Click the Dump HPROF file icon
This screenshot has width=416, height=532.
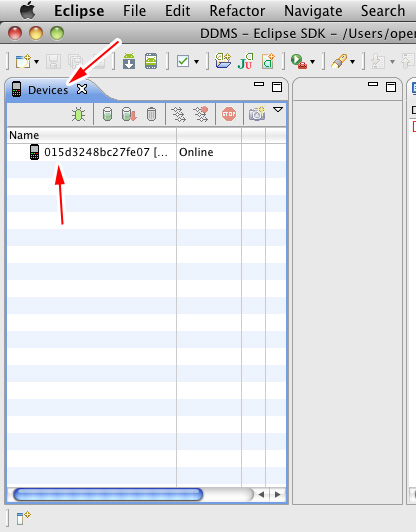(129, 114)
